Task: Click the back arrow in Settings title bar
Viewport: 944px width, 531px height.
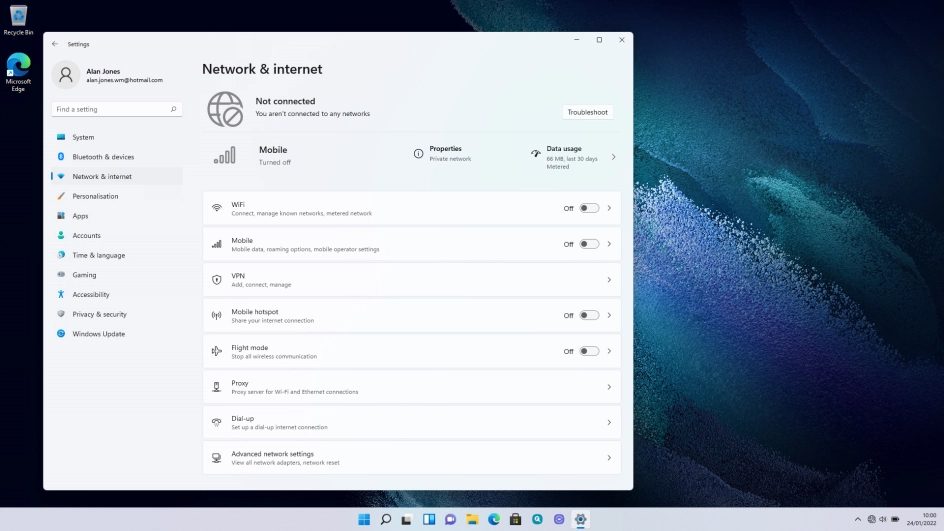Action: (x=55, y=44)
